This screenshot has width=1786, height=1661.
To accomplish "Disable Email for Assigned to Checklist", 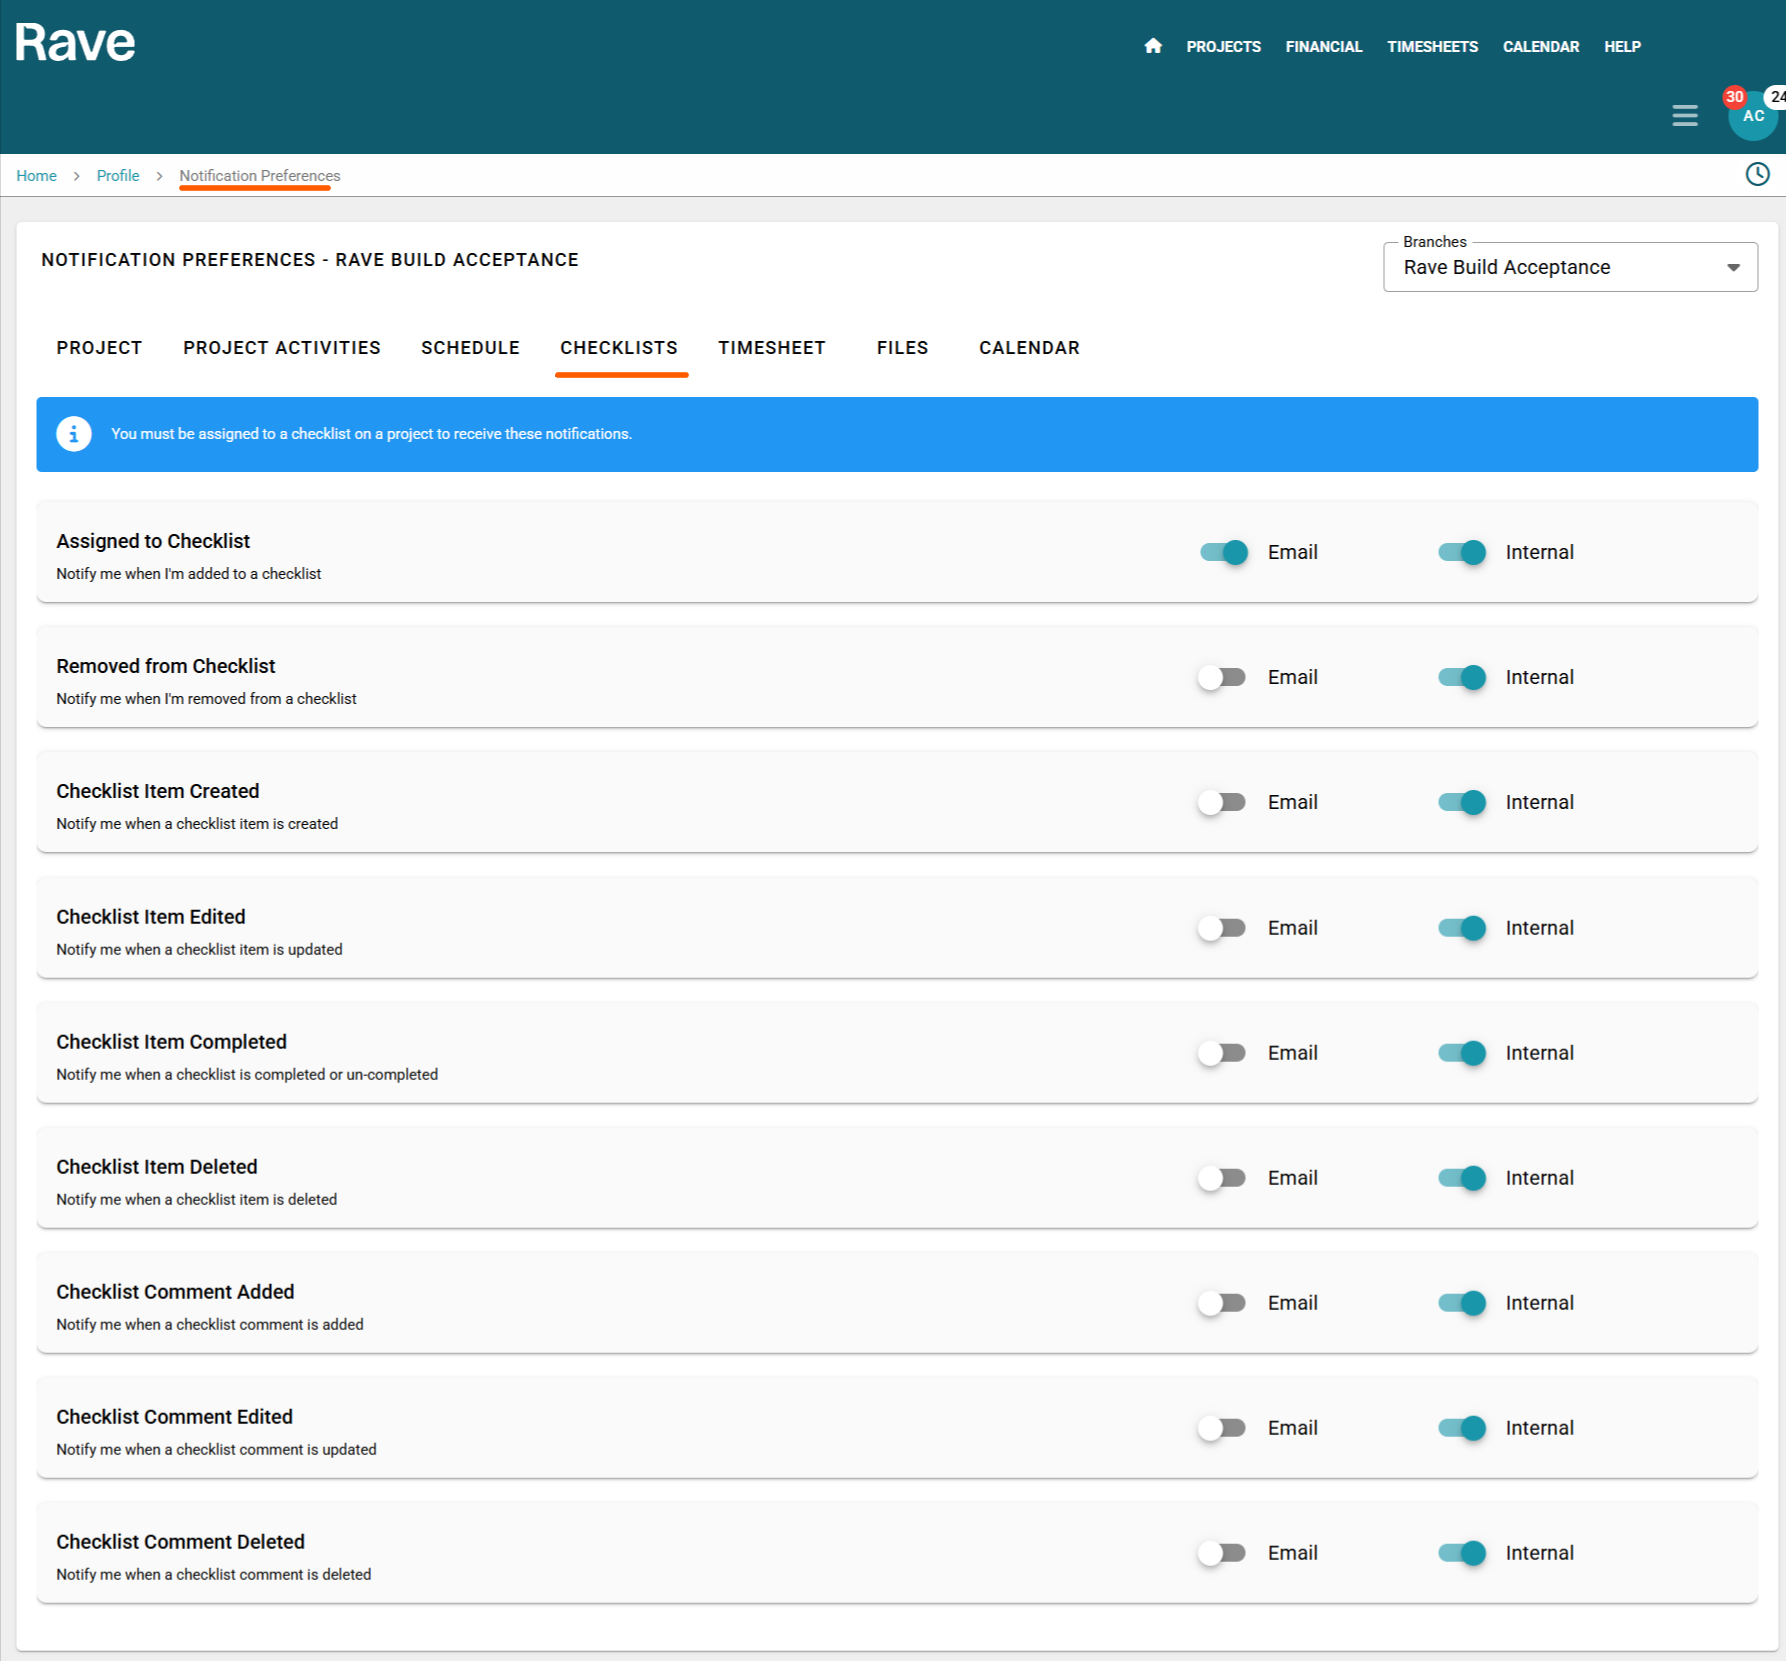I will [x=1223, y=552].
